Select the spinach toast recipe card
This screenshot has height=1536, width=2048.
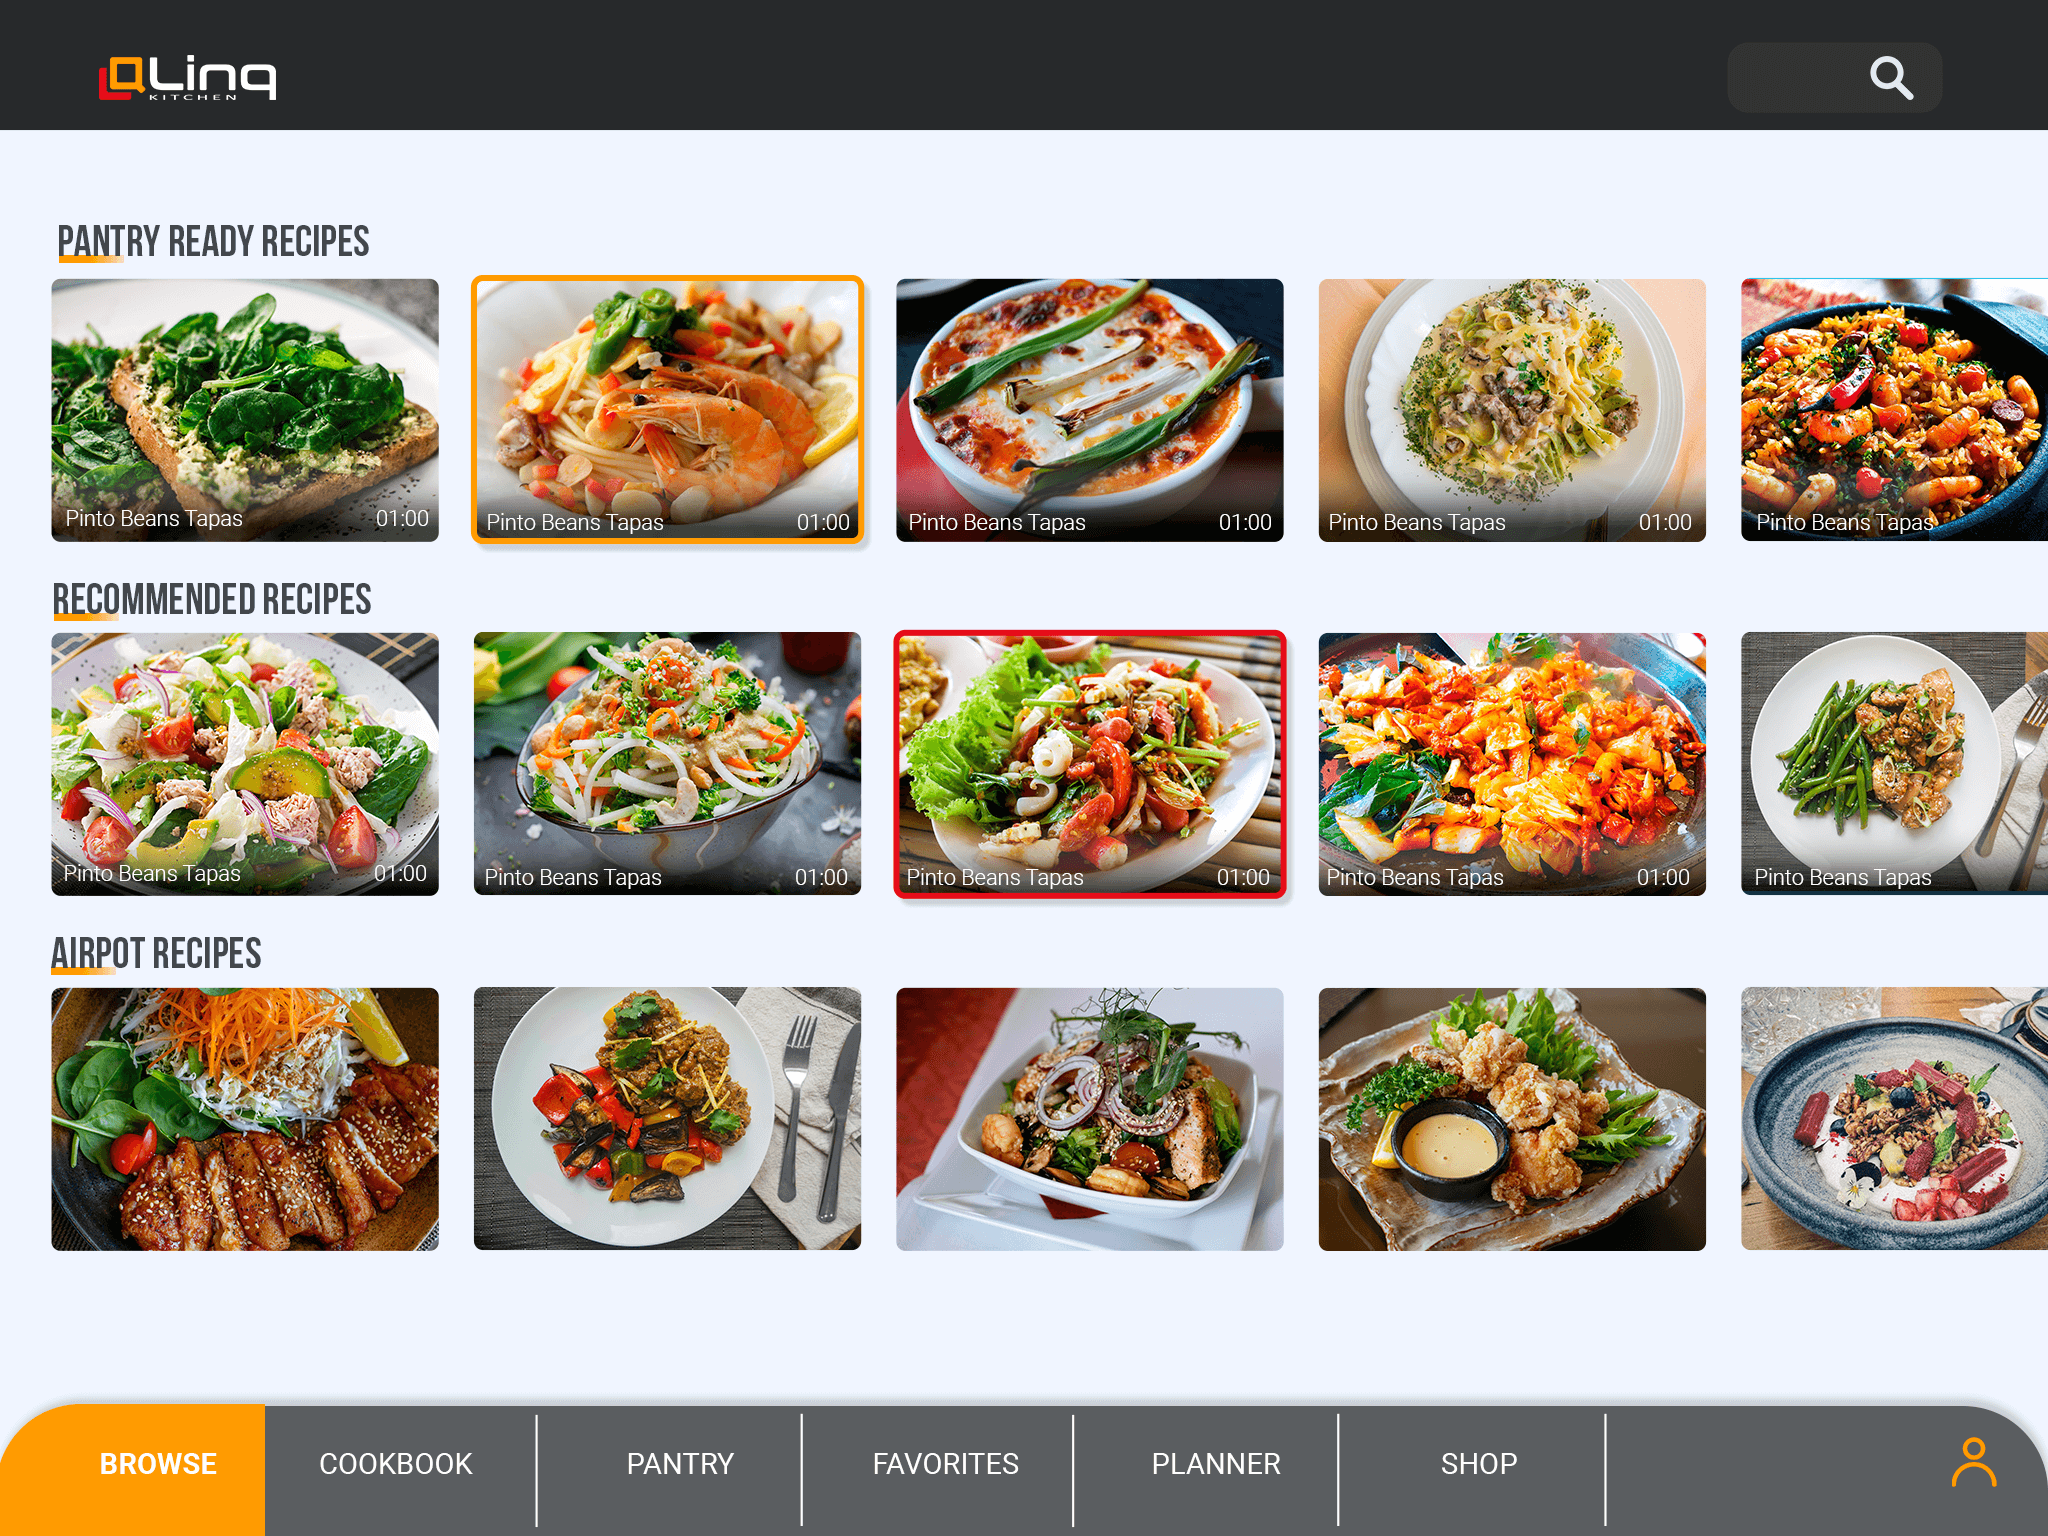tap(245, 410)
